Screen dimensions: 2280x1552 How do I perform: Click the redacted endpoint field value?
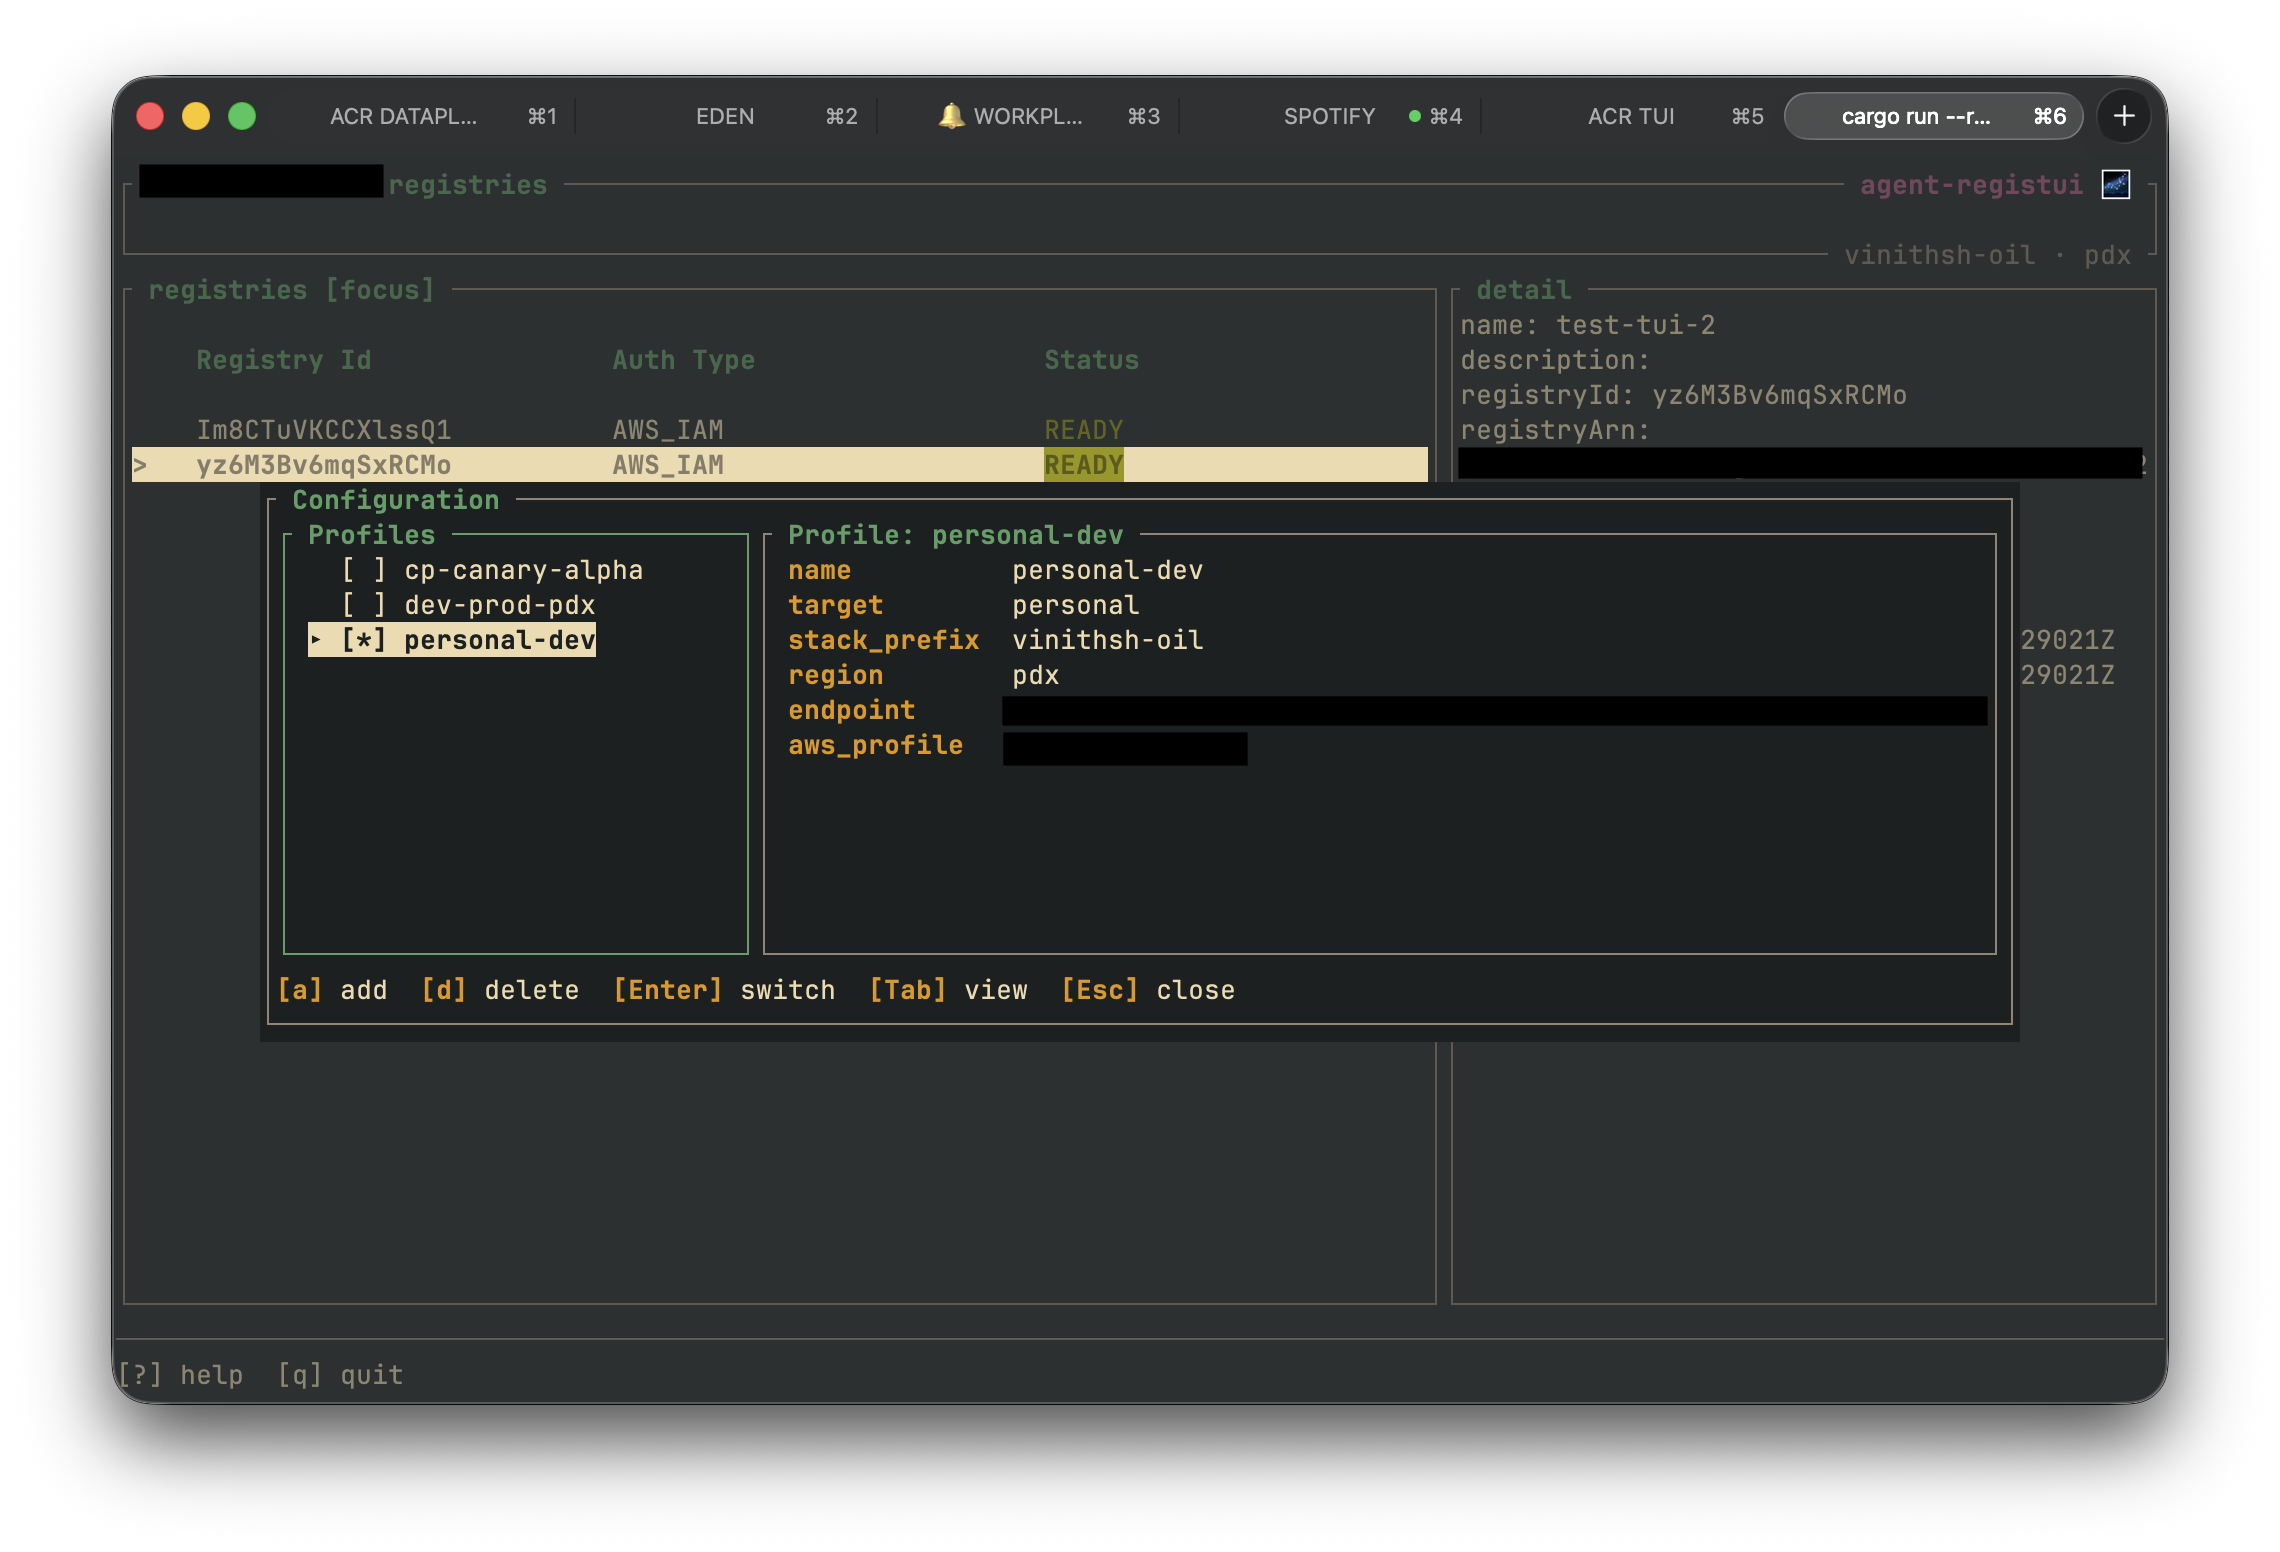(1495, 711)
